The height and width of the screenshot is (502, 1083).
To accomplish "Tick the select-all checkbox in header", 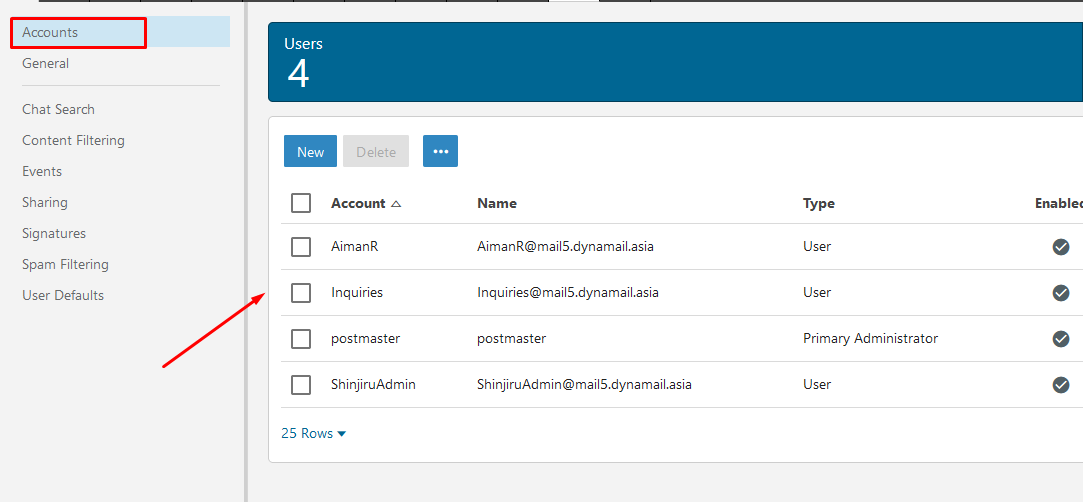I will point(301,203).
